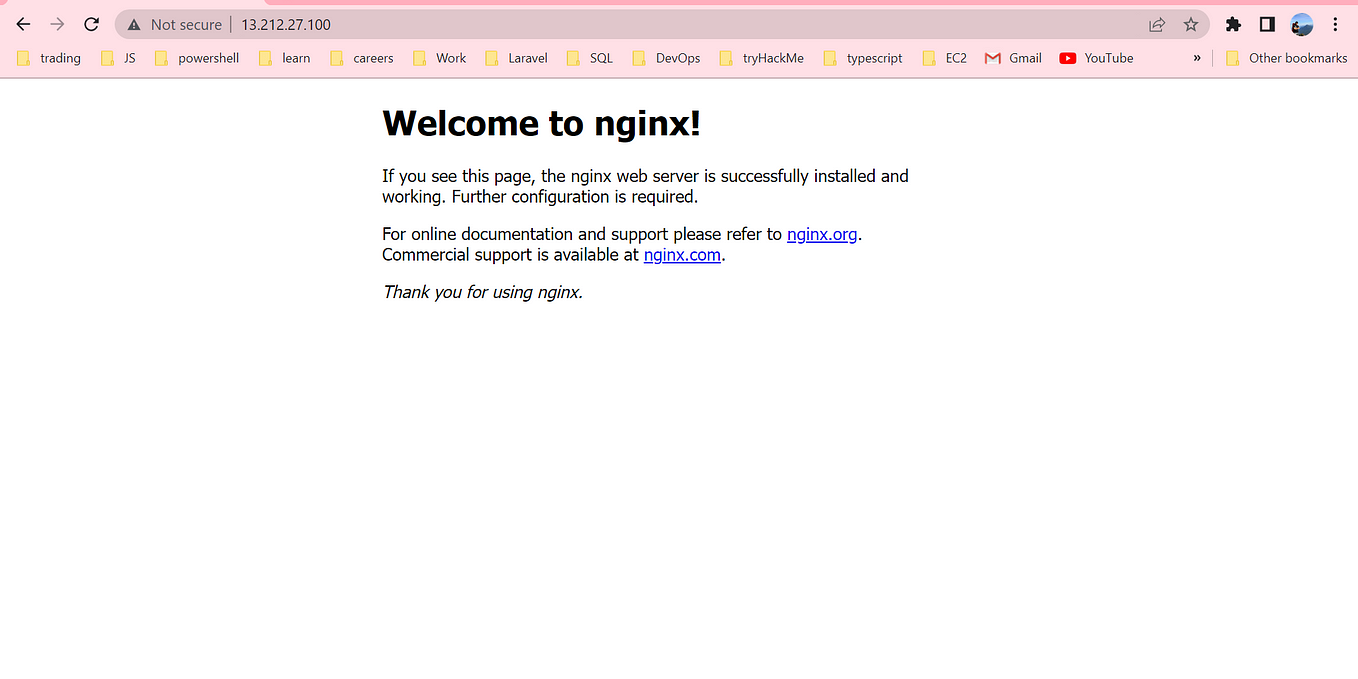Click the Welcome to nginx! heading
The width and height of the screenshot is (1358, 679).
coord(542,123)
